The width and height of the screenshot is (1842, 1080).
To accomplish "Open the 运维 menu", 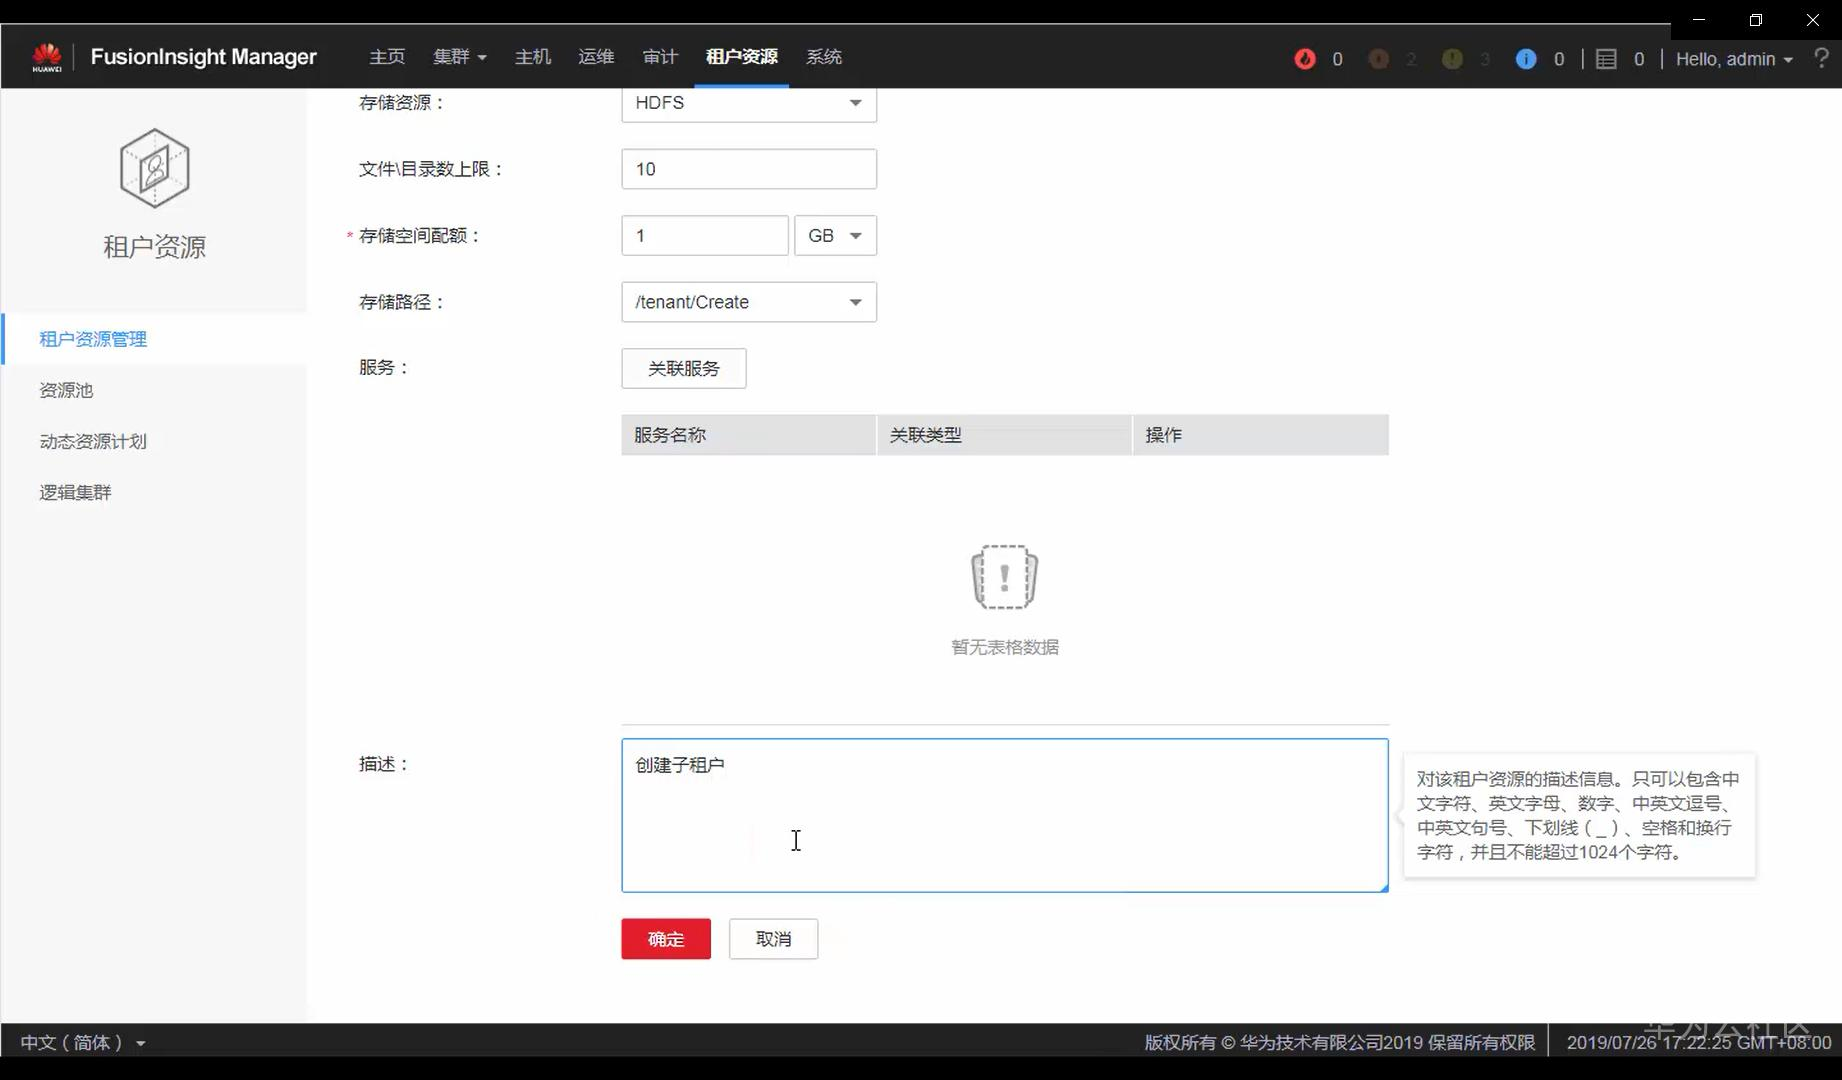I will click(x=596, y=57).
